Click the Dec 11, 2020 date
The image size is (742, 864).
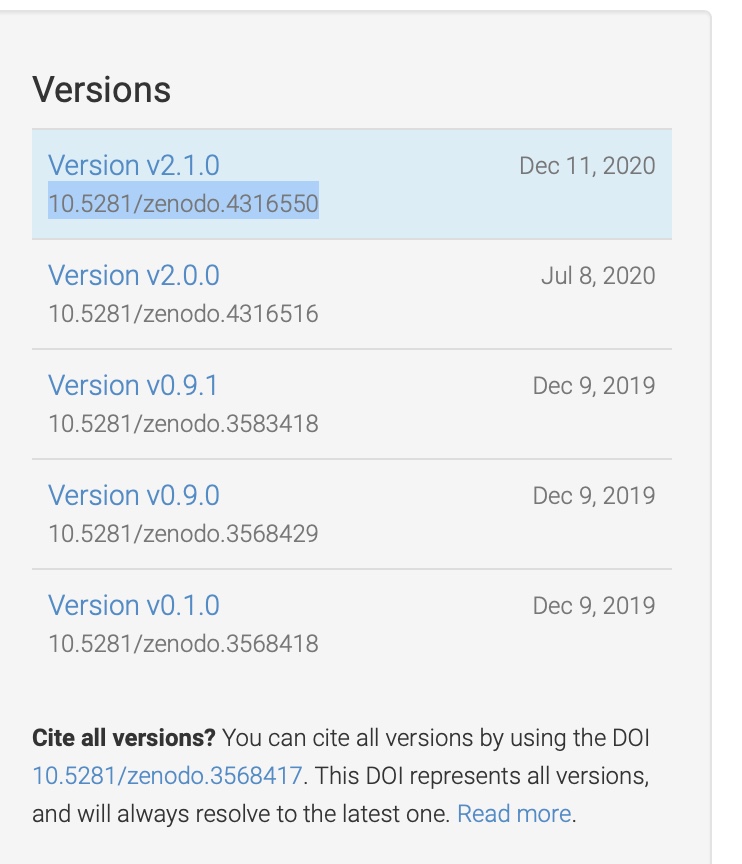[587, 166]
